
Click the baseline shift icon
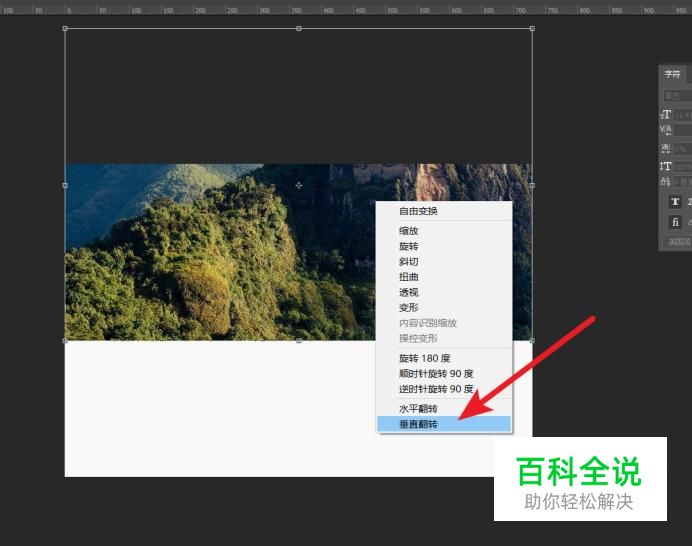click(x=666, y=181)
